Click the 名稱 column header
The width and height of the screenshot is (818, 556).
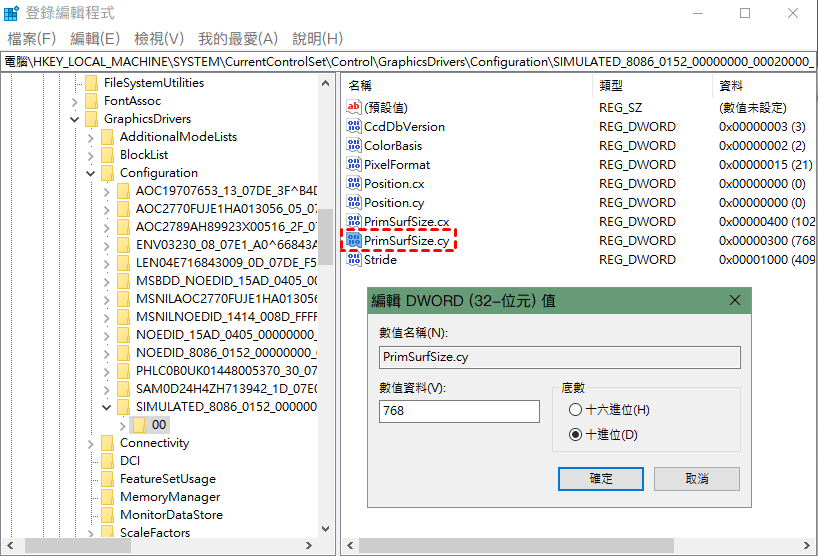pos(467,85)
